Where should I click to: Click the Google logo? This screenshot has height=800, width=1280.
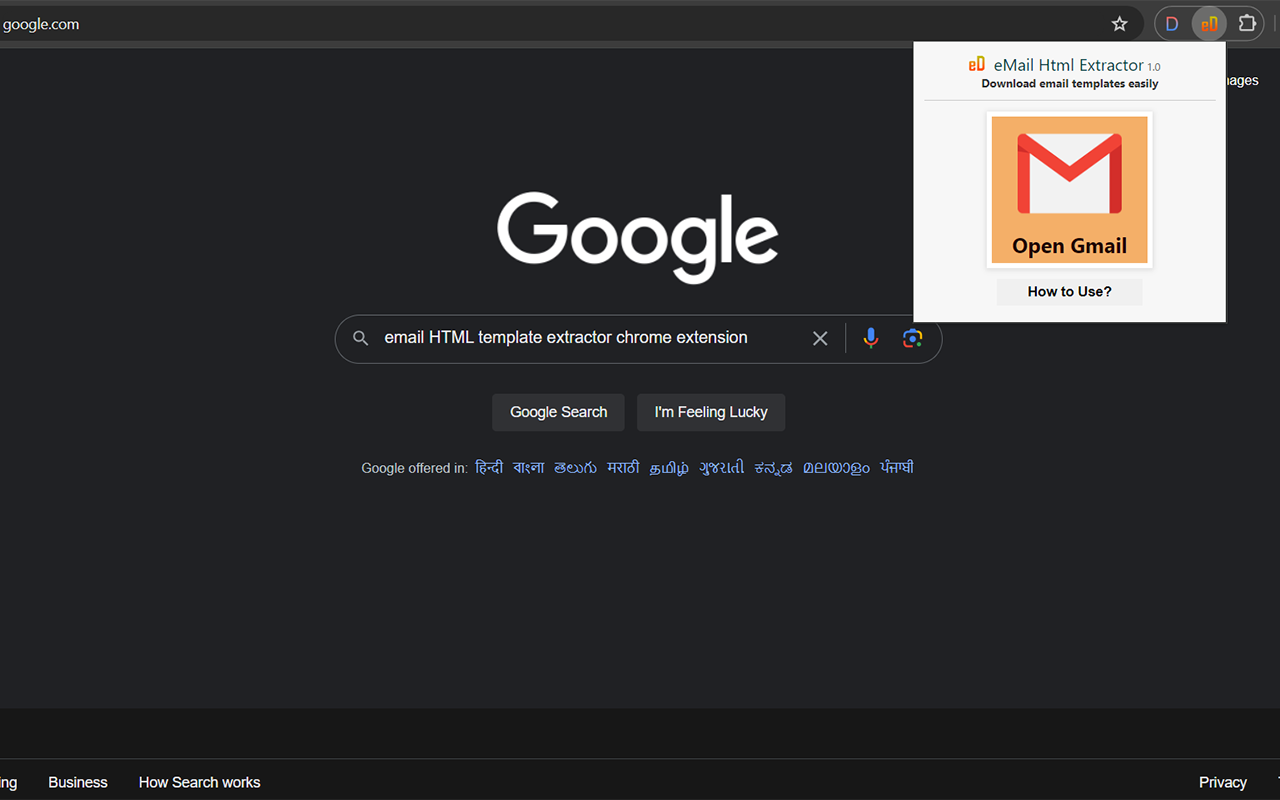[x=638, y=237]
